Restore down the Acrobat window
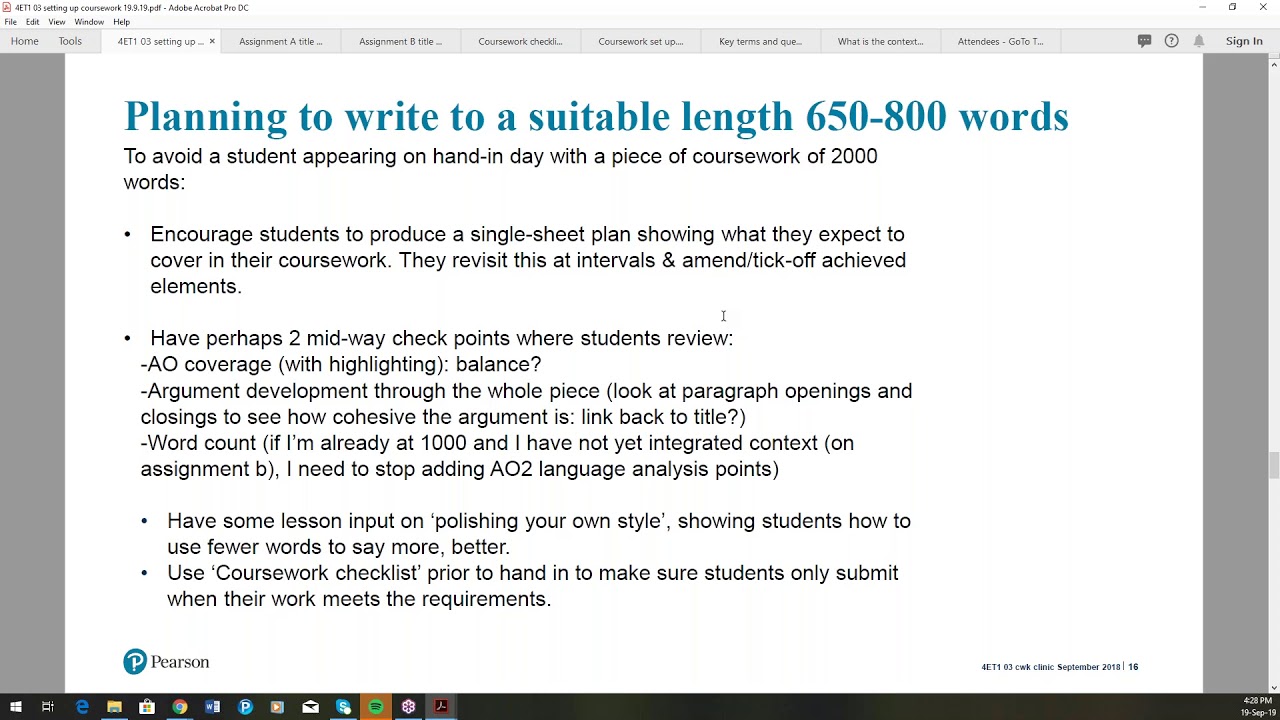This screenshot has width=1280, height=720. [1233, 7]
